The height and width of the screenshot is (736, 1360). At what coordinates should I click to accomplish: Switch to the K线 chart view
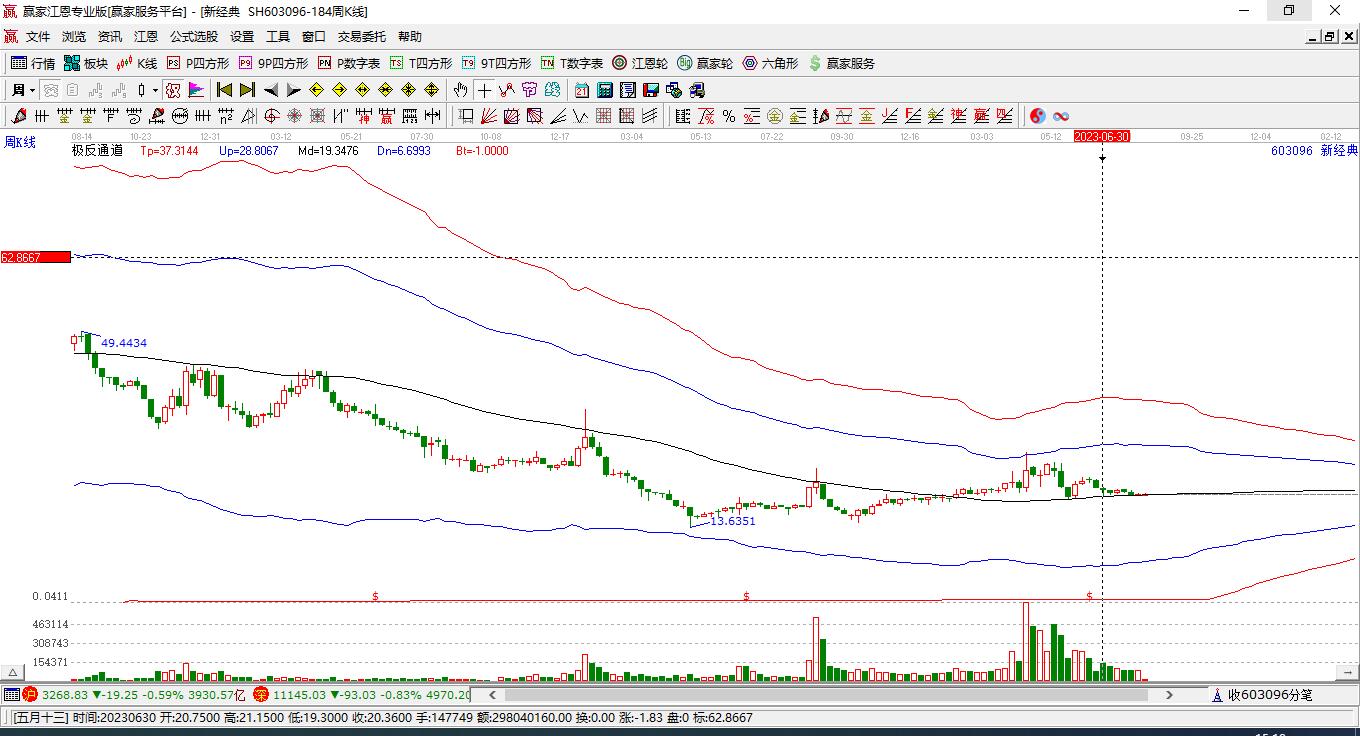(x=137, y=63)
